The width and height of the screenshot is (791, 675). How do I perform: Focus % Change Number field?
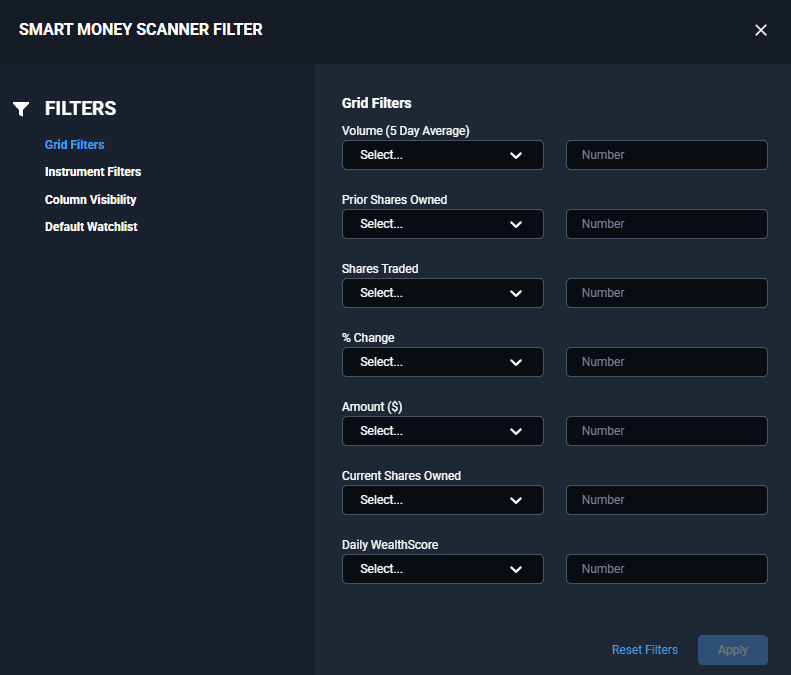tap(667, 362)
